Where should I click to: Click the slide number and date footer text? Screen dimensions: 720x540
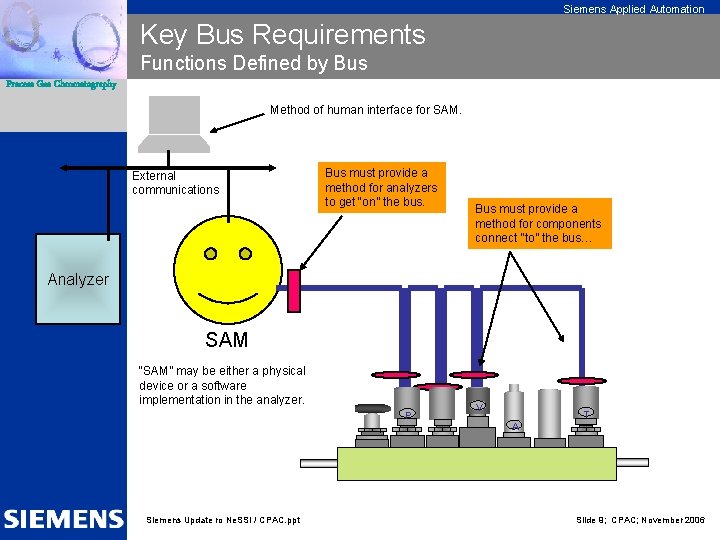641,520
